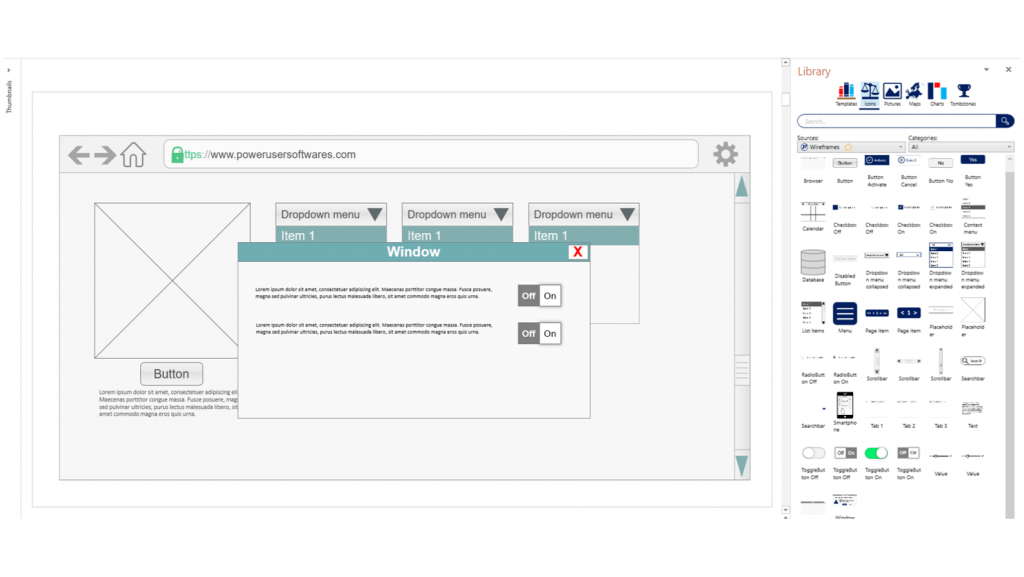
Task: Select the horizontal Value slider item
Action: 940,457
